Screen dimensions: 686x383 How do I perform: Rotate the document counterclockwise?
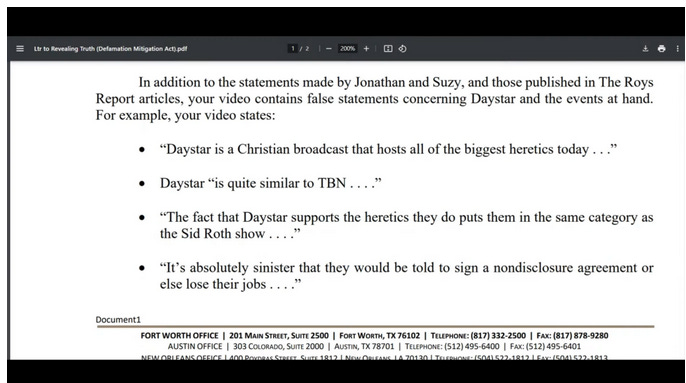click(x=402, y=49)
